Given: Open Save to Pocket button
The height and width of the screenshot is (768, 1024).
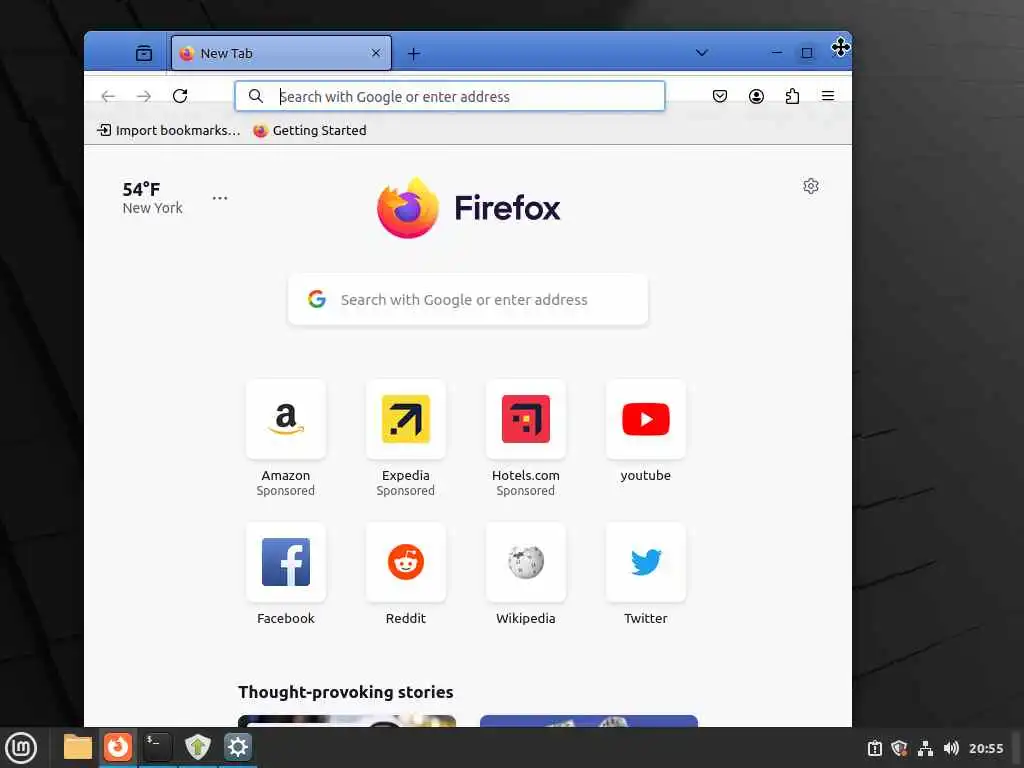Looking at the screenshot, I should point(720,97).
